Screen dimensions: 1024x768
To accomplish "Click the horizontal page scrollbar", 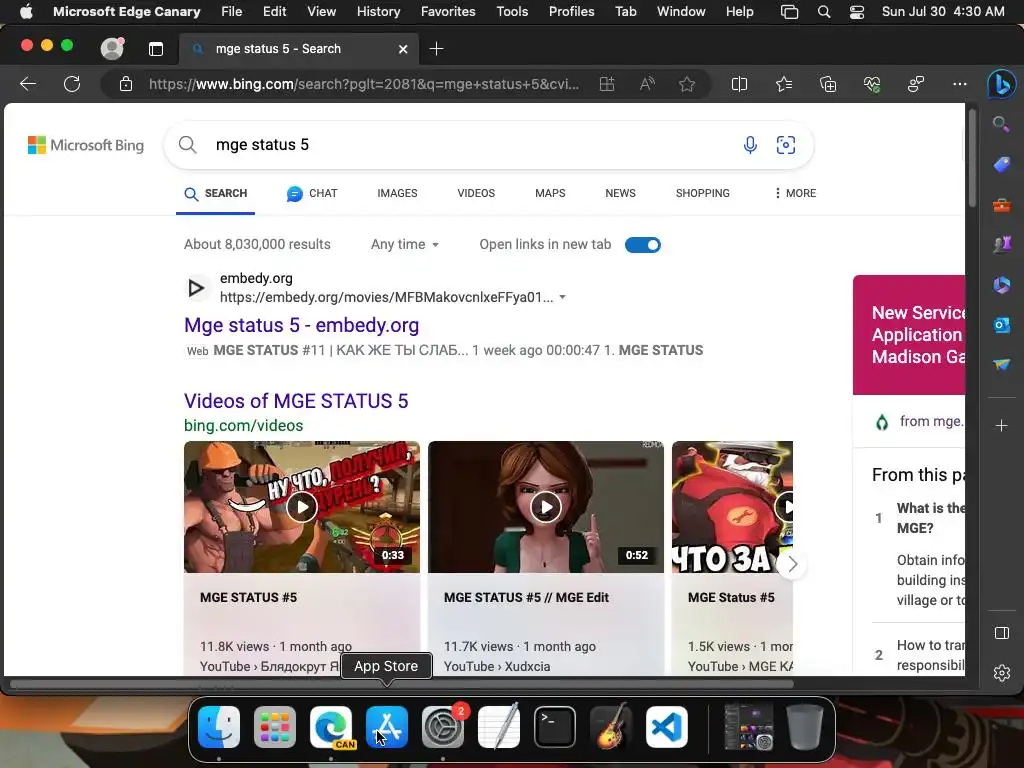I will pos(402,684).
